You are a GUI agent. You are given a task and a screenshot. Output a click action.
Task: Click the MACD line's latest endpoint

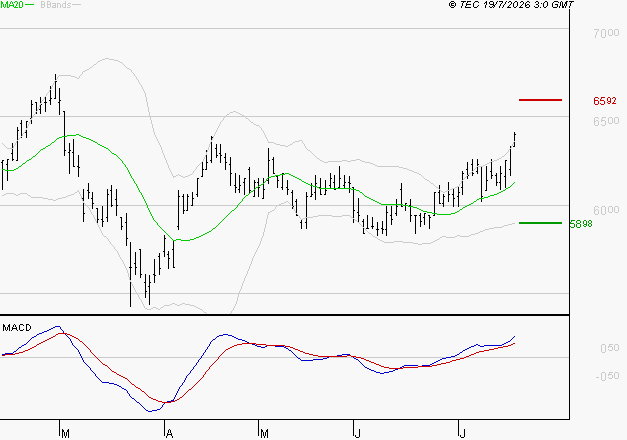pyautogui.click(x=514, y=336)
